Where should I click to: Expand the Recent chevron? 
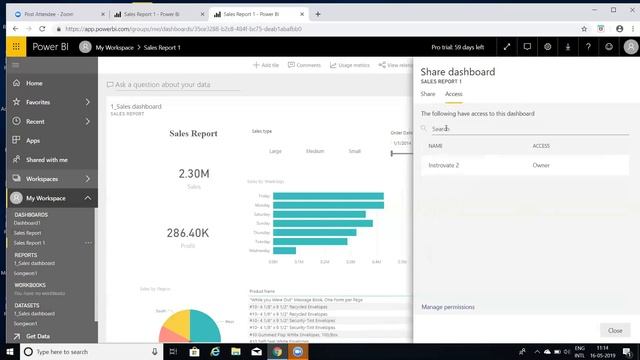[x=88, y=121]
